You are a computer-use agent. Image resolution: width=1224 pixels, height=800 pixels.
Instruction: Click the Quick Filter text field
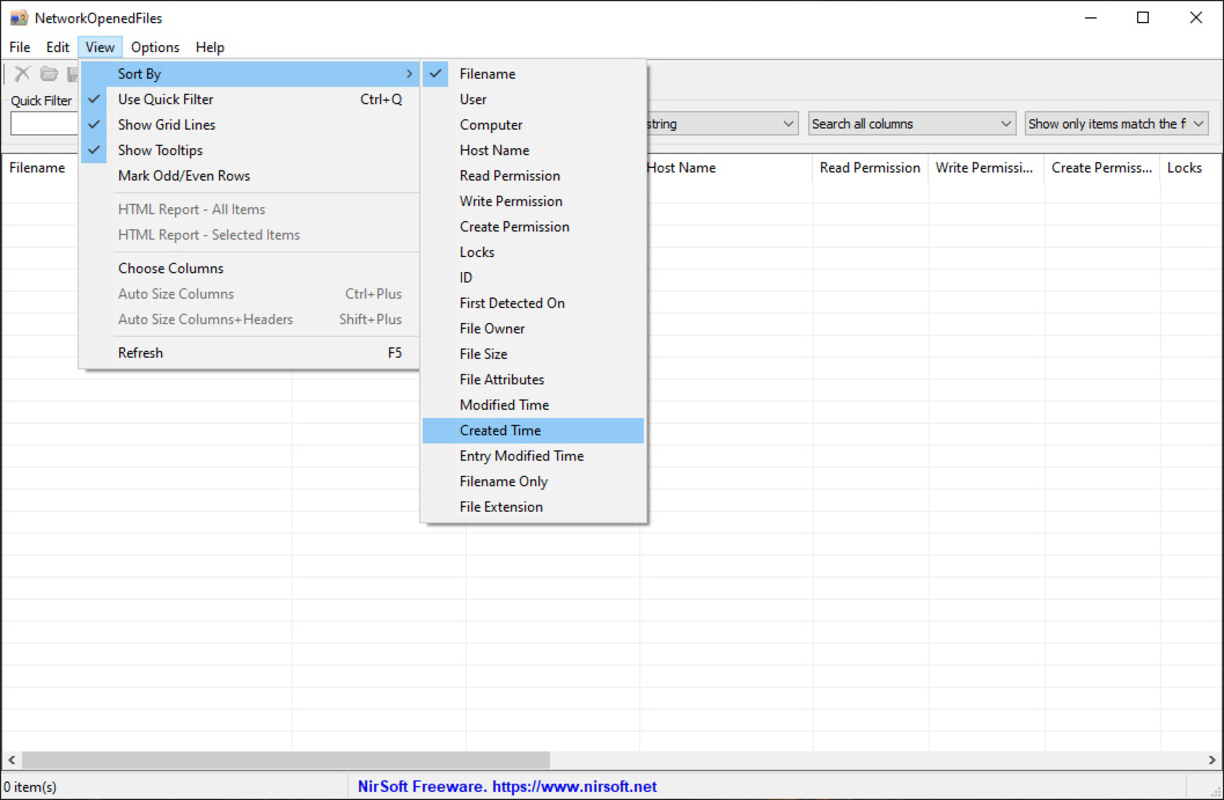pyautogui.click(x=44, y=124)
